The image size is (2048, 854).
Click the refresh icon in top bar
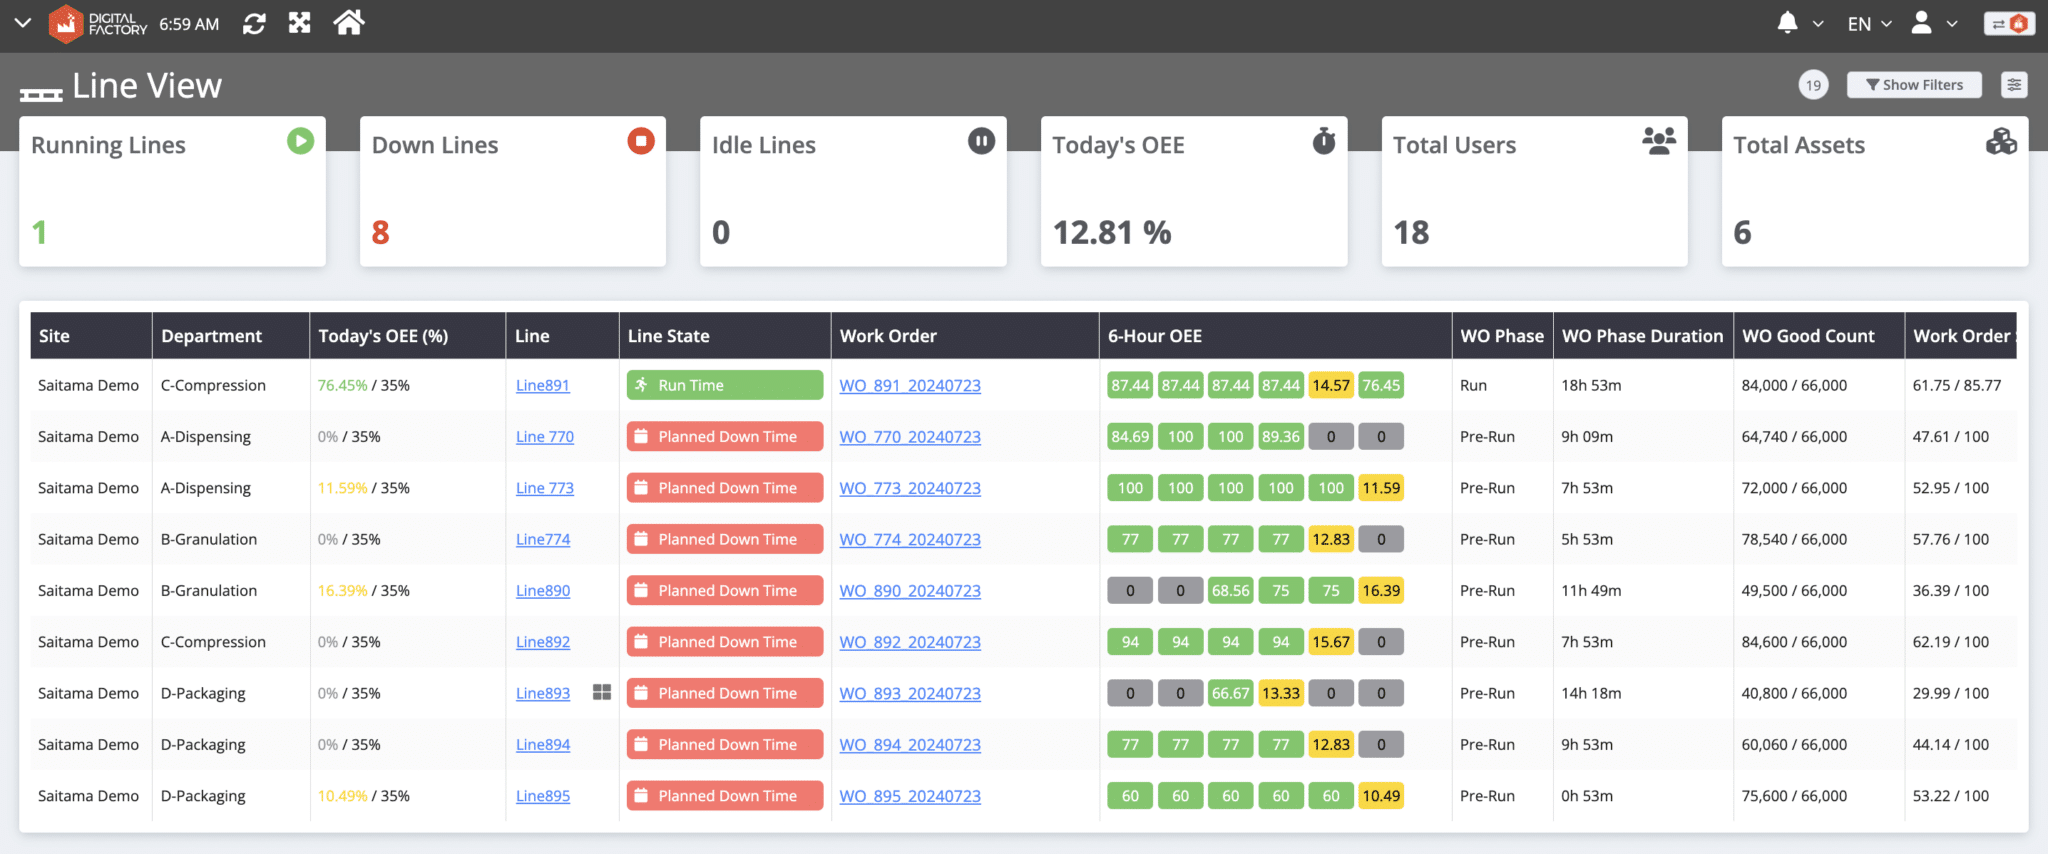254,24
